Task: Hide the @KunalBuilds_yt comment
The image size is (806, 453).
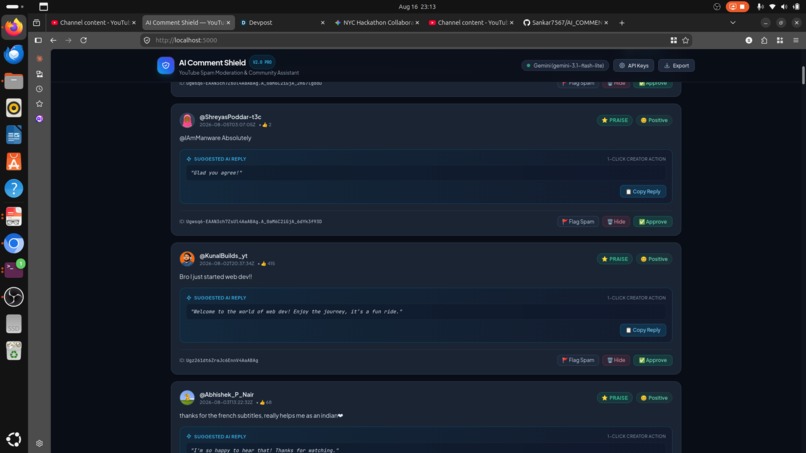Action: (616, 360)
